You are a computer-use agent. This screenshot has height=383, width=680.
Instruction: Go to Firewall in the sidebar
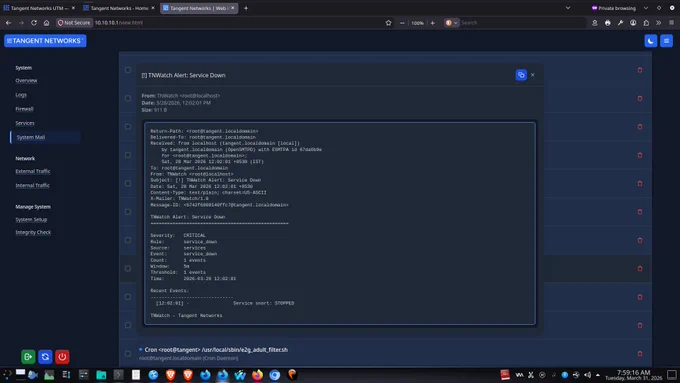[24, 109]
